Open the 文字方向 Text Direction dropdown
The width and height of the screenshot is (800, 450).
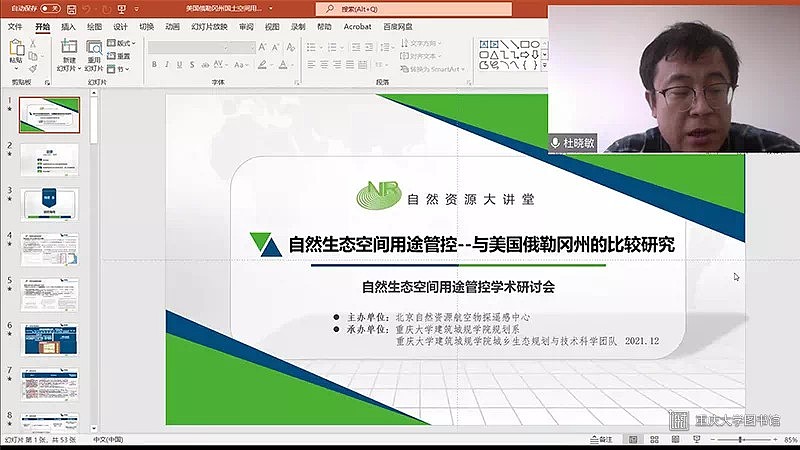421,43
